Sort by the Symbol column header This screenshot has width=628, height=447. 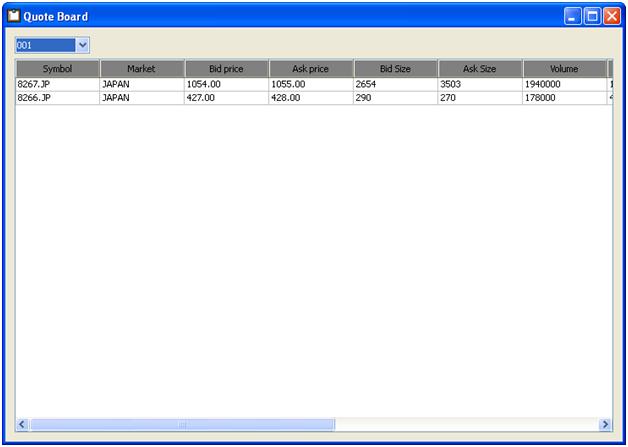[57, 69]
